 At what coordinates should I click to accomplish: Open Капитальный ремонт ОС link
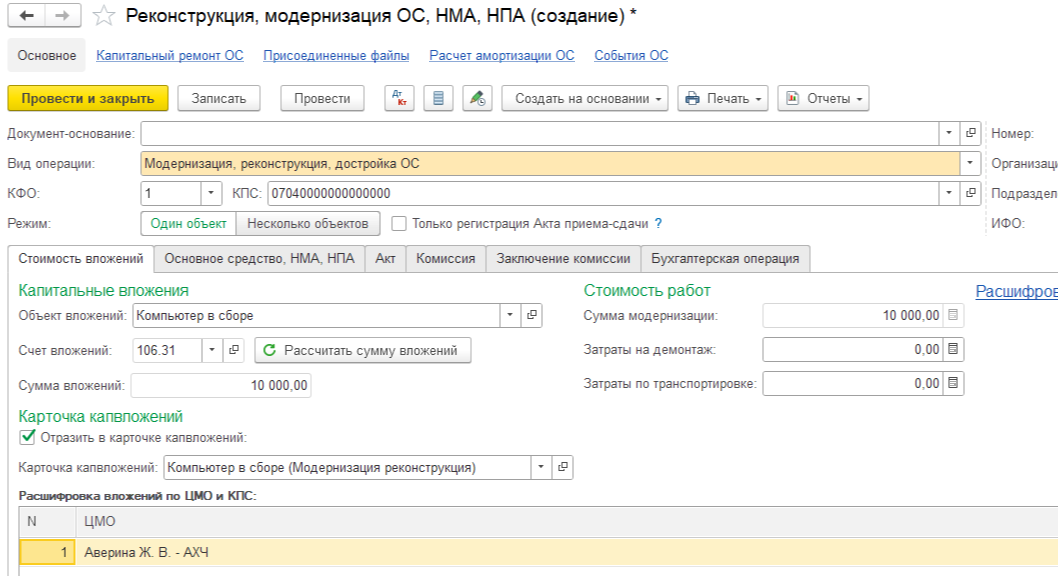click(x=170, y=55)
